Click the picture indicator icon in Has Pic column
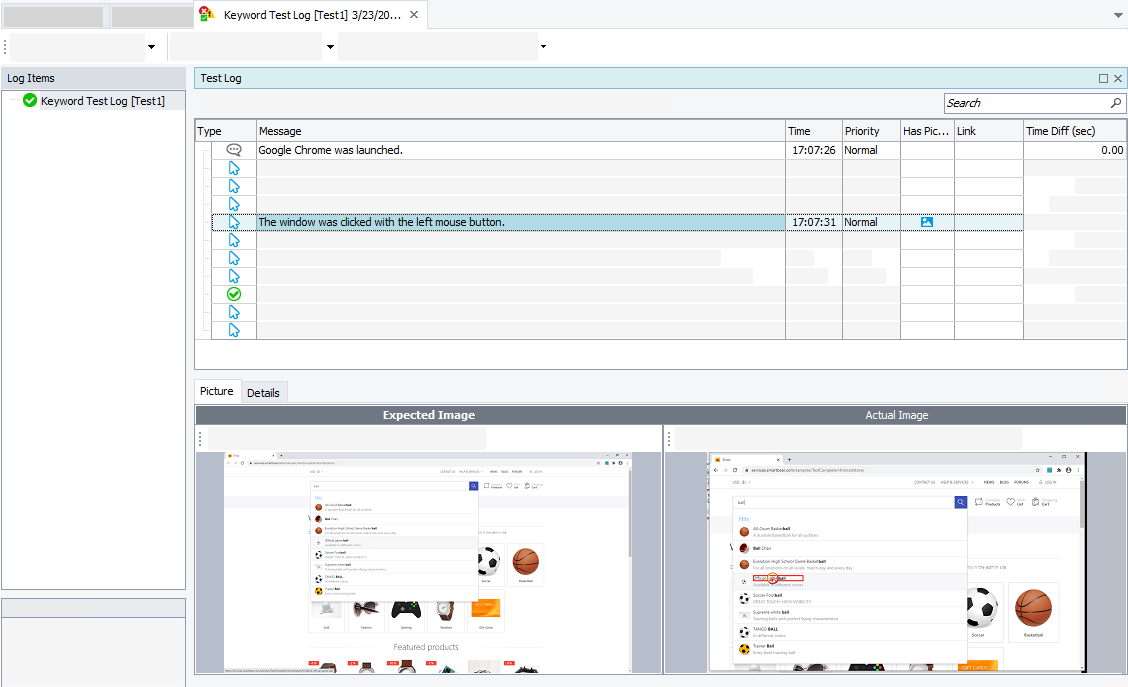The height and width of the screenshot is (687, 1128). pyautogui.click(x=926, y=222)
